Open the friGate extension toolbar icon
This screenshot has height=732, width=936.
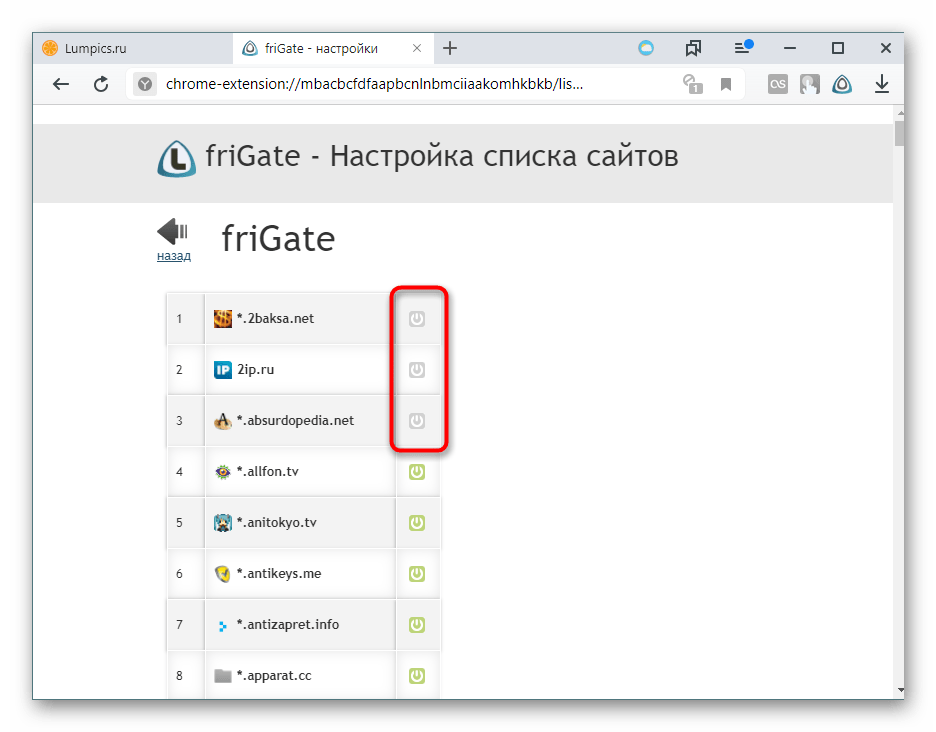click(x=842, y=84)
